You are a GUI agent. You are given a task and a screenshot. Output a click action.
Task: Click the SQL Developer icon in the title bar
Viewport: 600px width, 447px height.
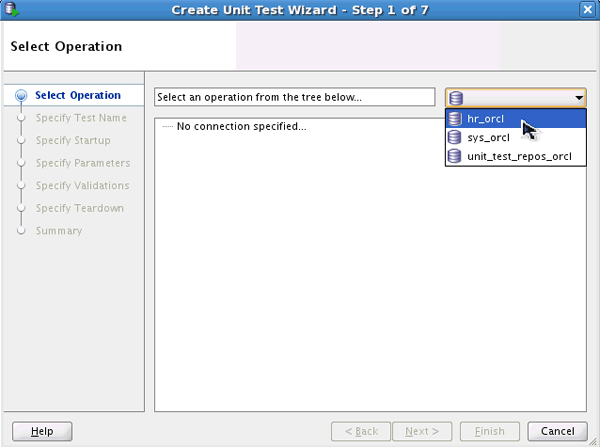[13, 9]
